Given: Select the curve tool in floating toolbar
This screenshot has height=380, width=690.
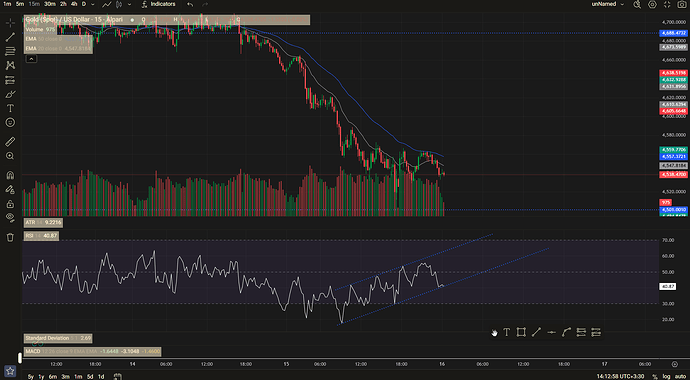Looking at the screenshot, I should (x=566, y=332).
